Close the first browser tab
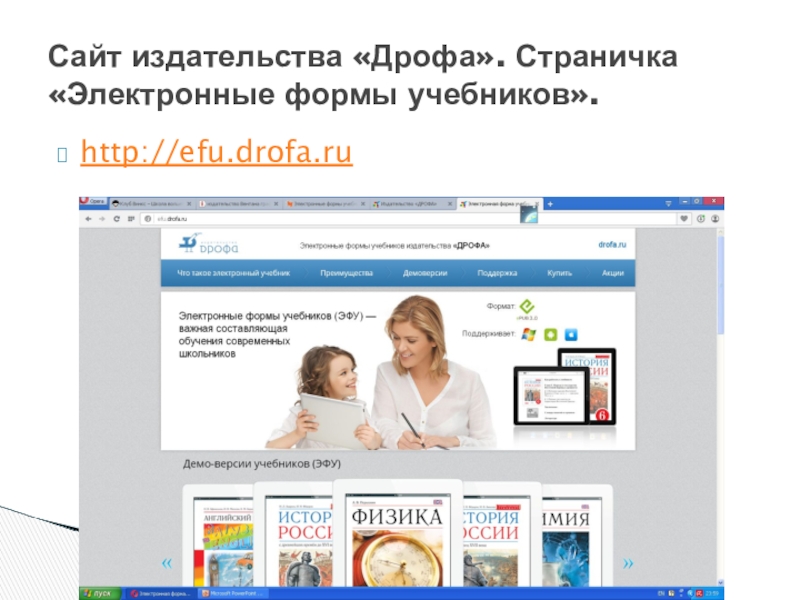Viewport: 800px width, 600px height. click(x=189, y=204)
